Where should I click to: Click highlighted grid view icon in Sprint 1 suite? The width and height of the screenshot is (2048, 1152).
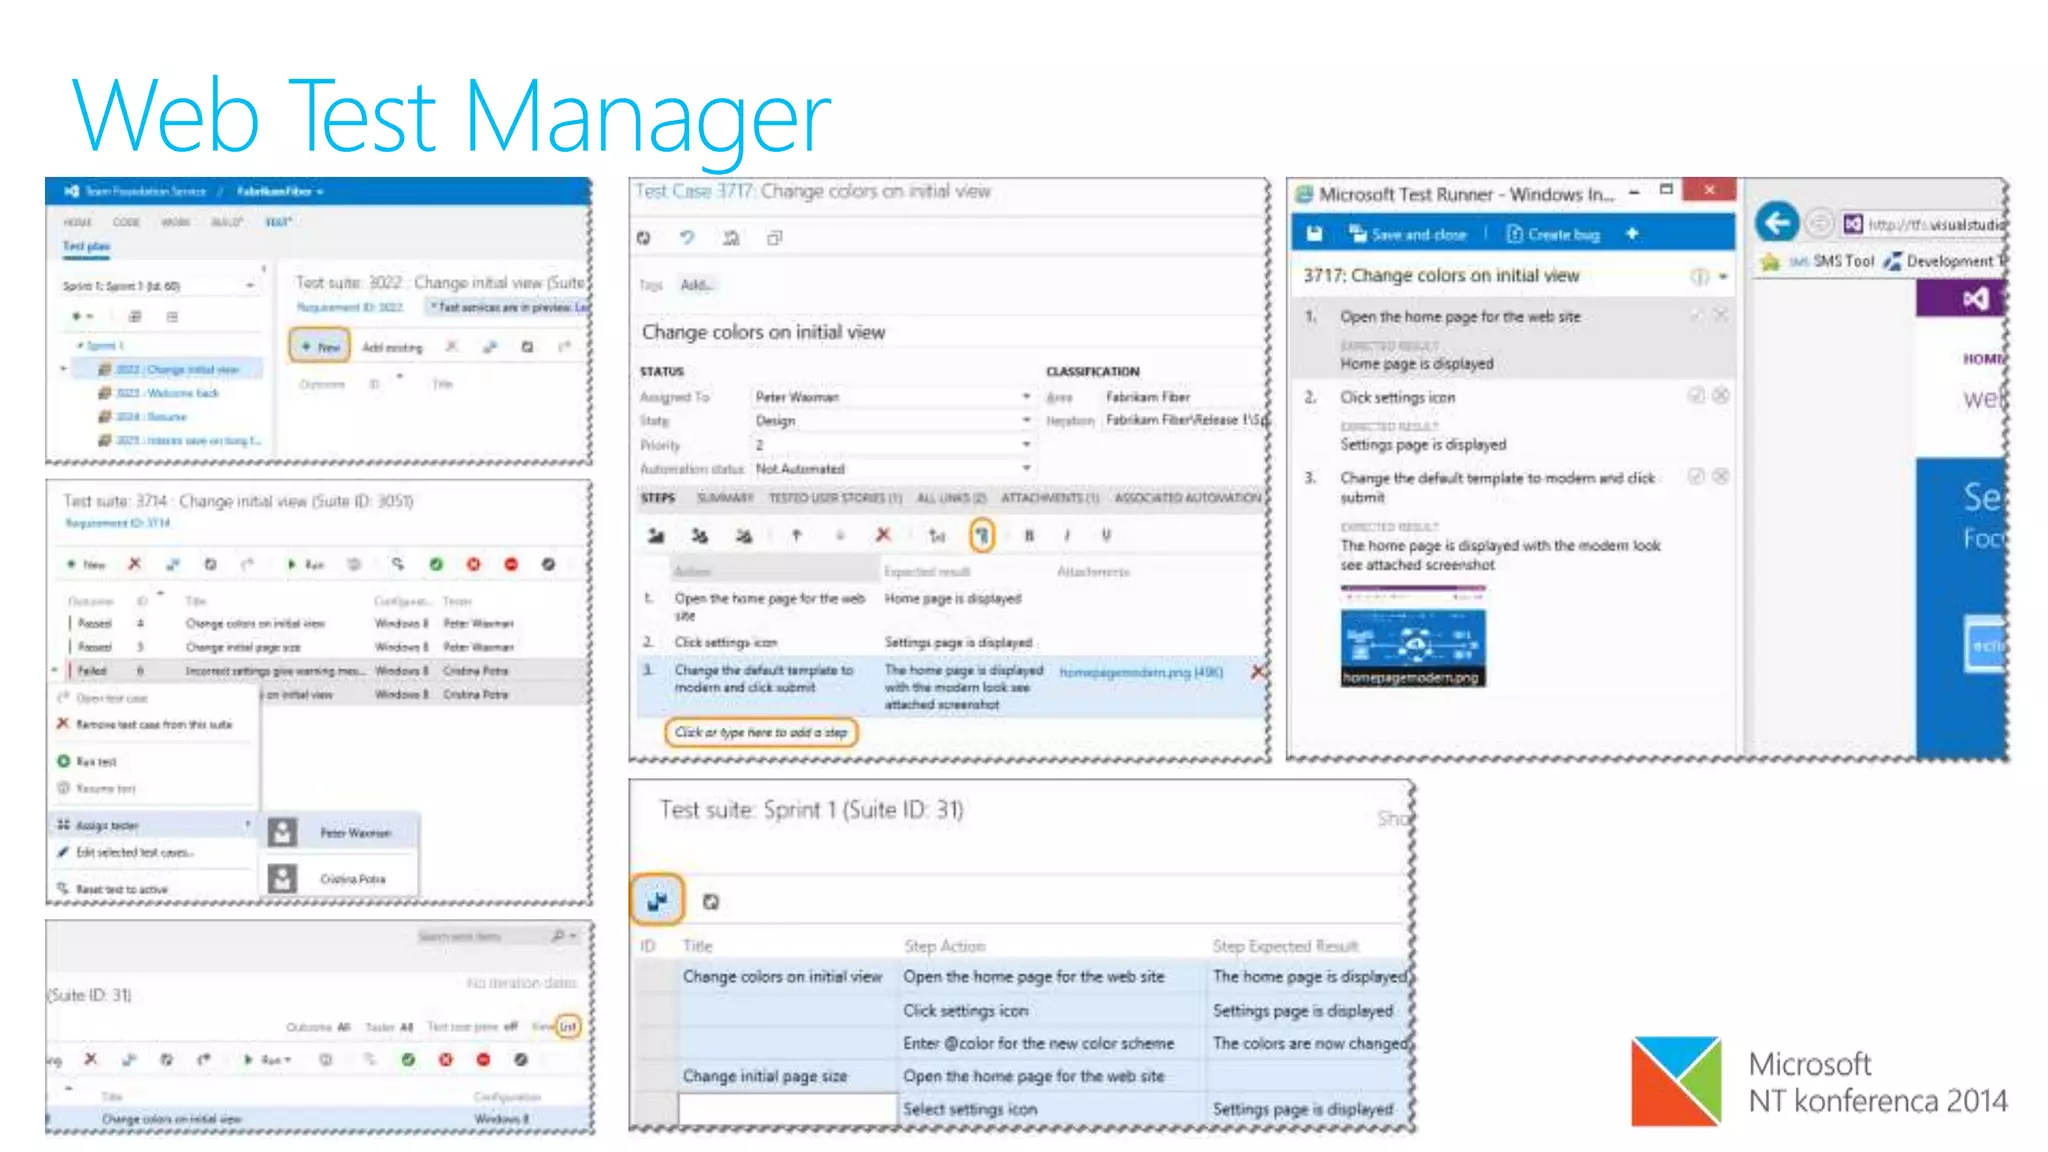coord(657,900)
